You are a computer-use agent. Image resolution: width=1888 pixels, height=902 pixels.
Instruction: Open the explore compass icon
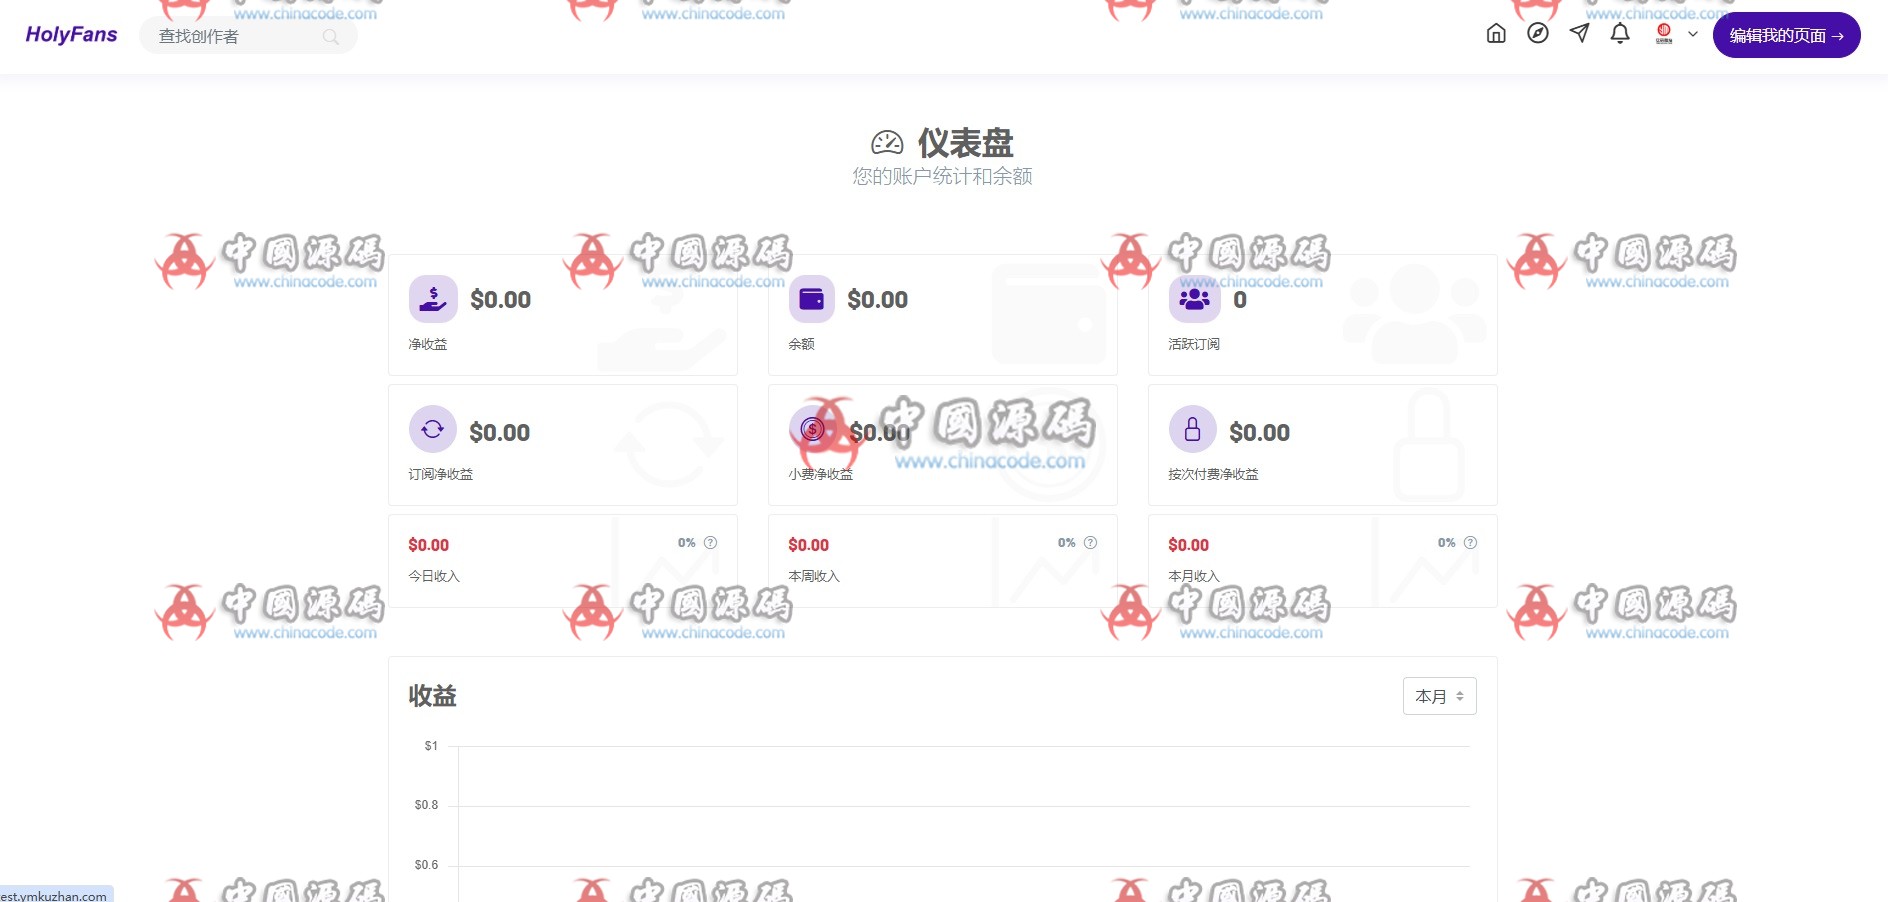pos(1538,34)
